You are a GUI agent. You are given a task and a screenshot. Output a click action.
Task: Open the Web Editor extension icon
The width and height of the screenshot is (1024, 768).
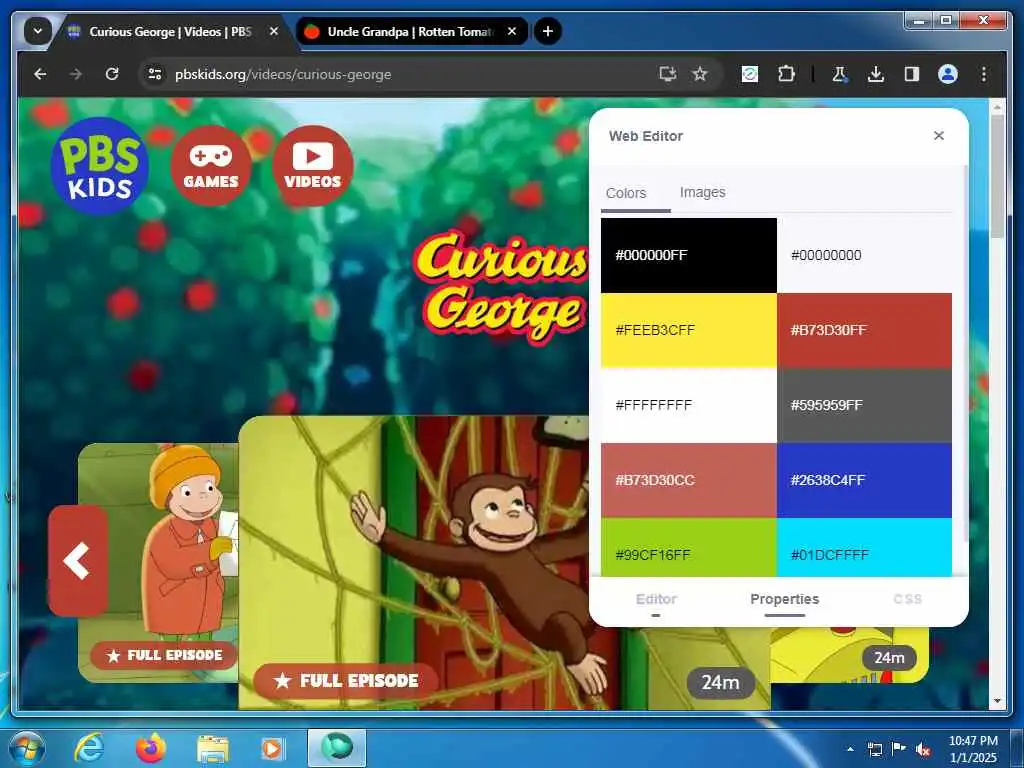pyautogui.click(x=750, y=74)
